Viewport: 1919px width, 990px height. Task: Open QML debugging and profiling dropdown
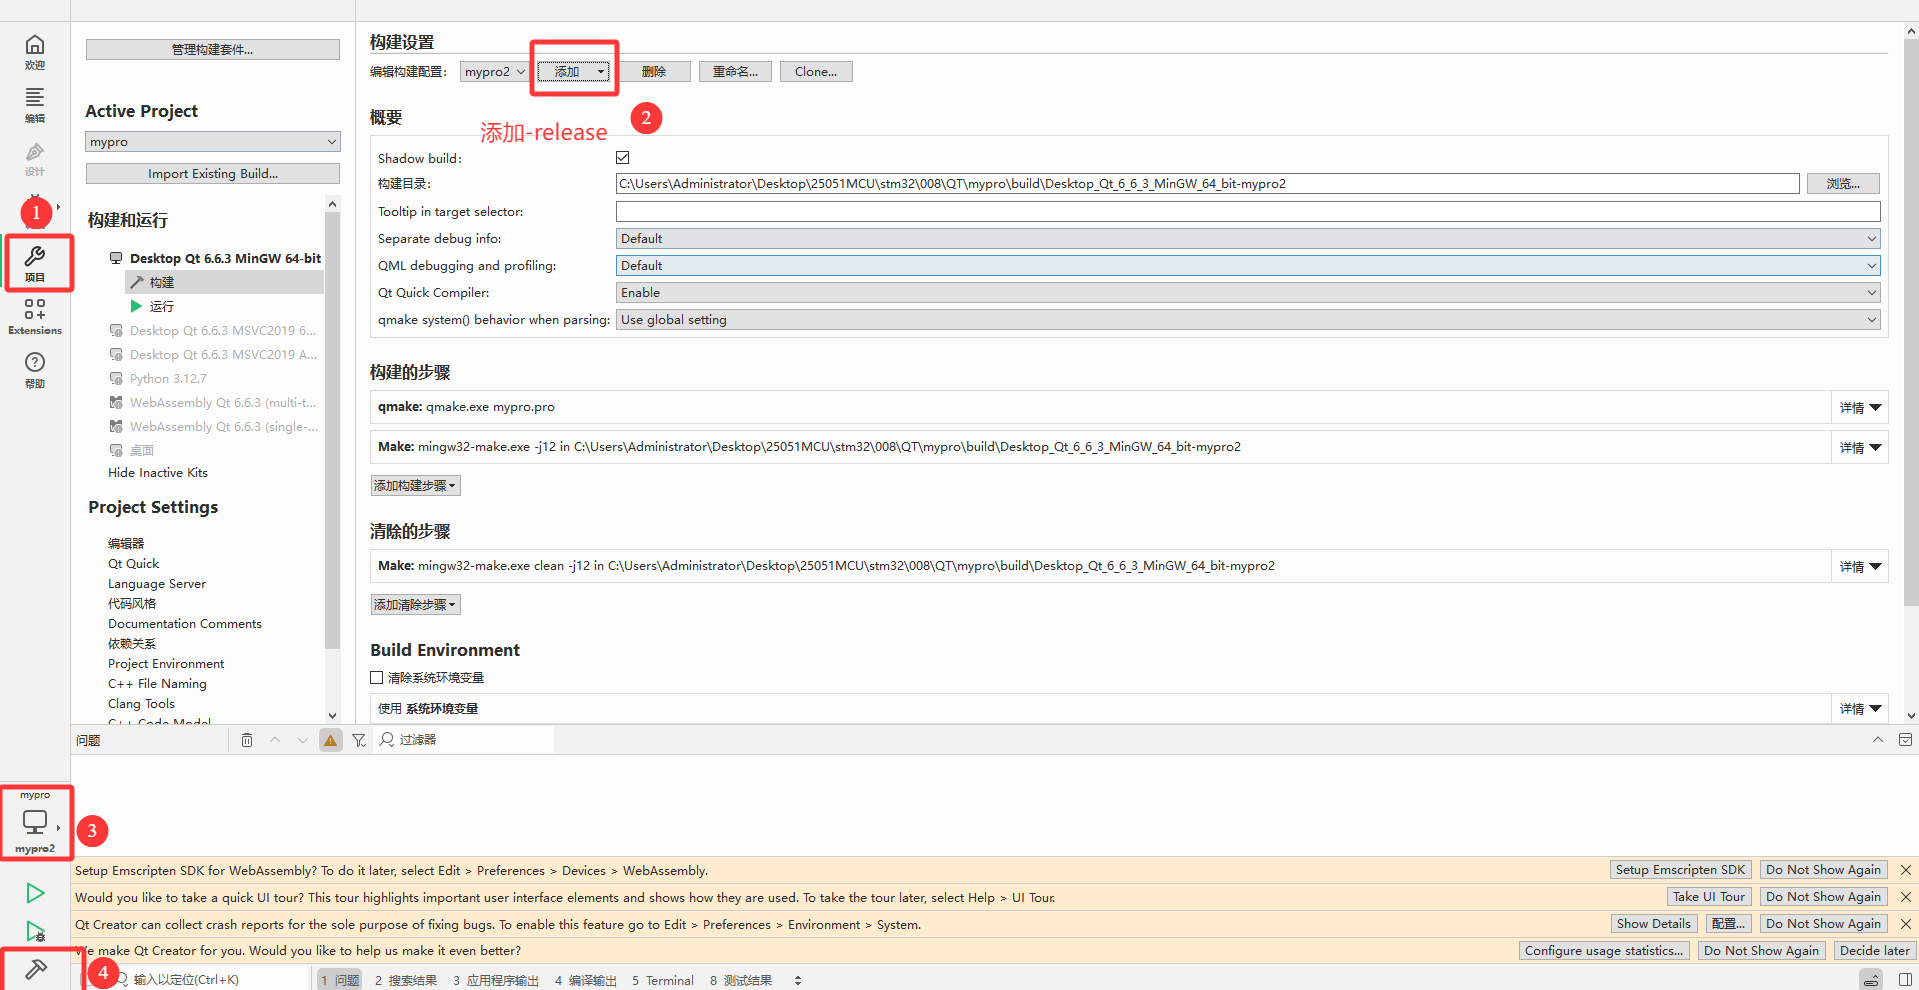pos(1248,266)
